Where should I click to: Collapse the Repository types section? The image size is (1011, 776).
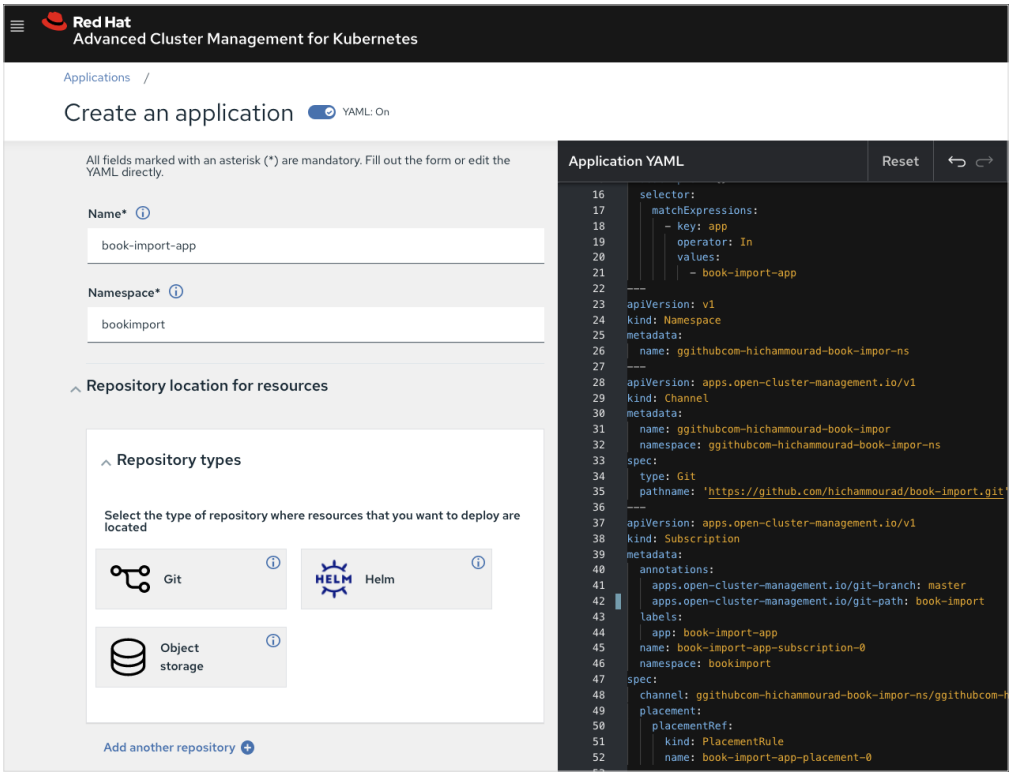105,462
